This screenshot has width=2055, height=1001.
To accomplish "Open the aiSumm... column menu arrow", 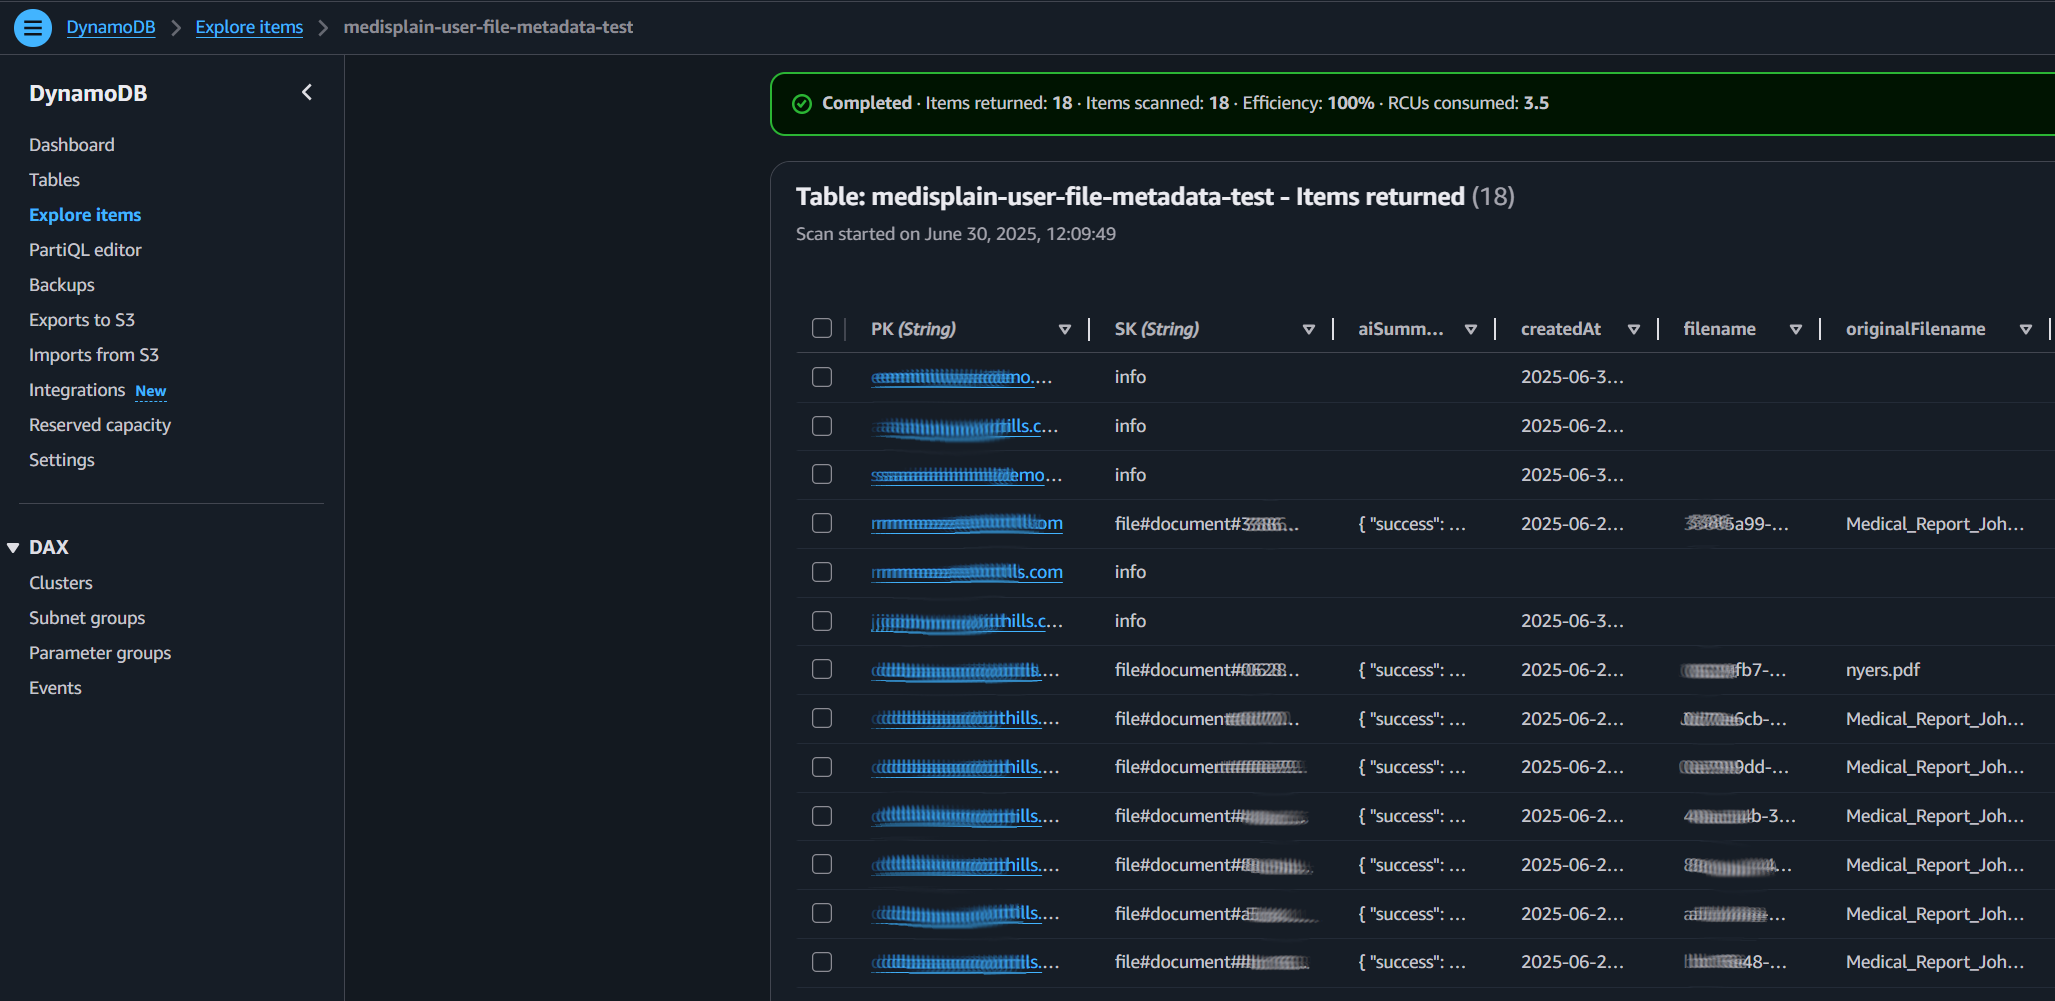I will pyautogui.click(x=1471, y=329).
